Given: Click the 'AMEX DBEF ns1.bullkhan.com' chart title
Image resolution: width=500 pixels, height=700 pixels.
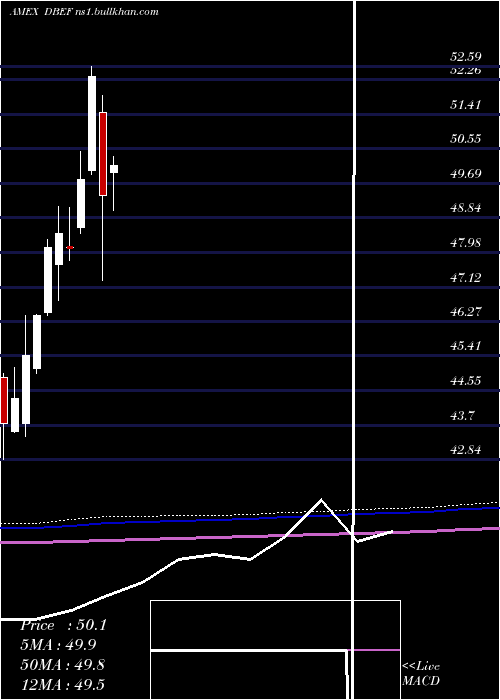Looking at the screenshot, I should click(84, 12).
